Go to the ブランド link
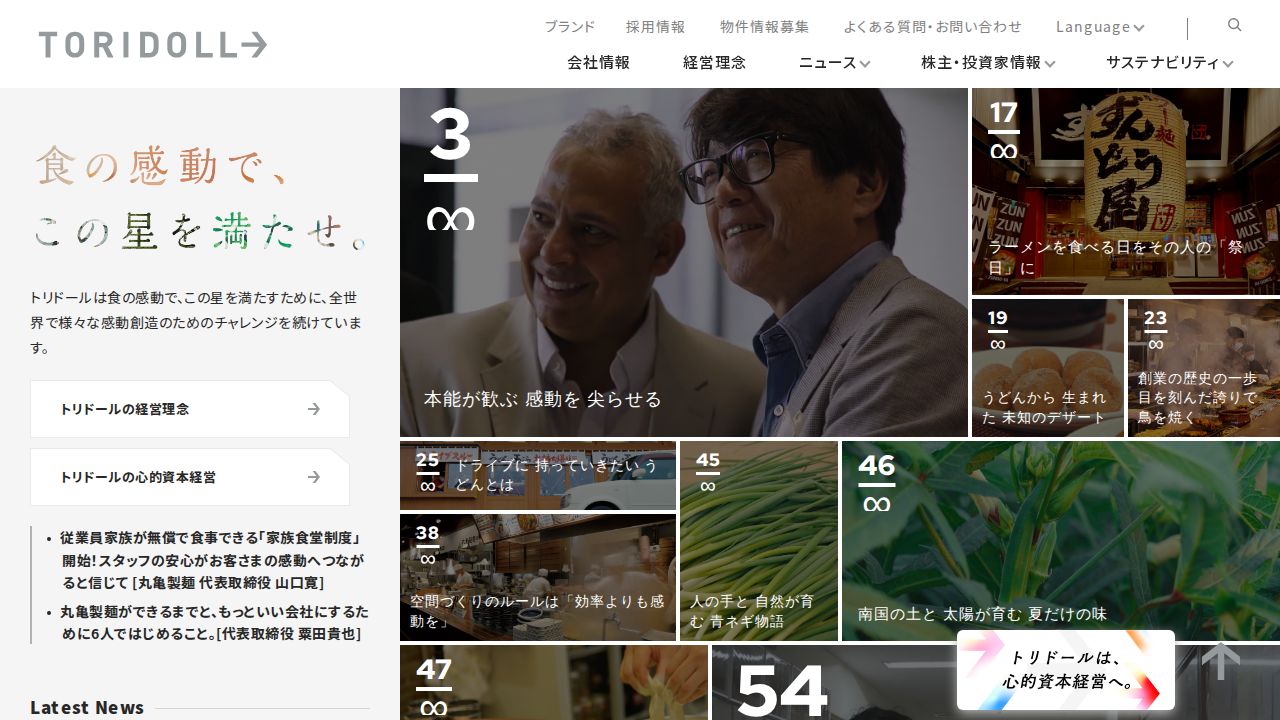This screenshot has width=1280, height=720. click(x=570, y=27)
